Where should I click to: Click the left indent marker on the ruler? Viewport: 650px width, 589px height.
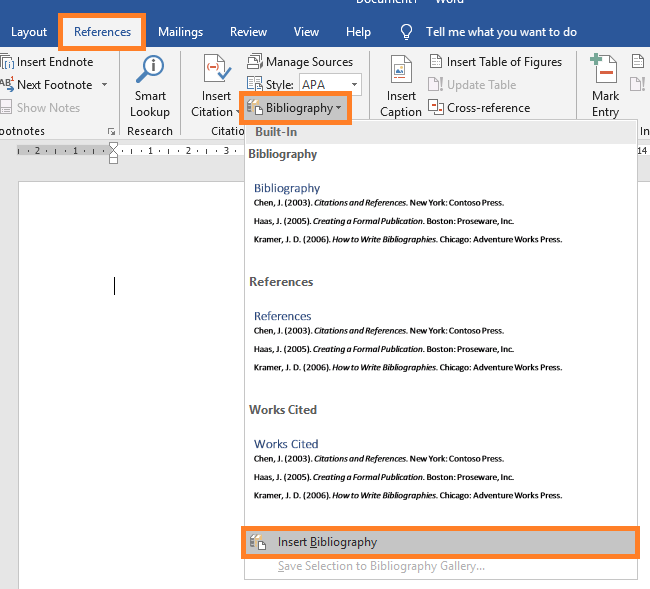click(x=113, y=160)
